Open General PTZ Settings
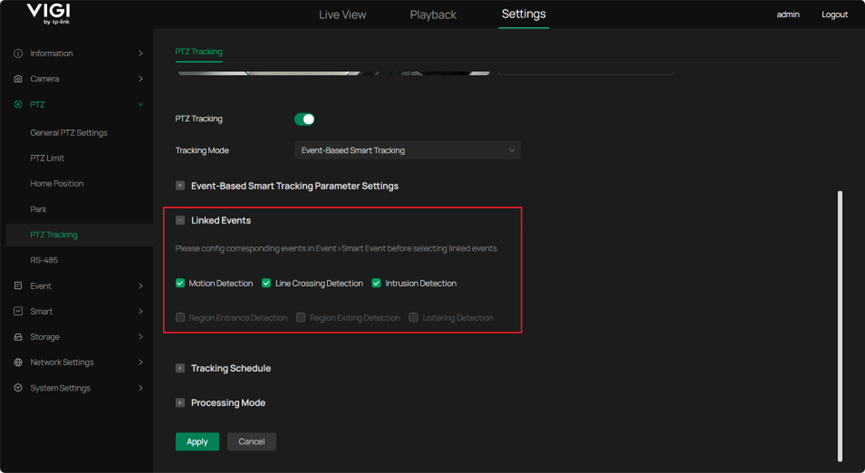Viewport: 865px width, 473px height. pyautogui.click(x=69, y=132)
